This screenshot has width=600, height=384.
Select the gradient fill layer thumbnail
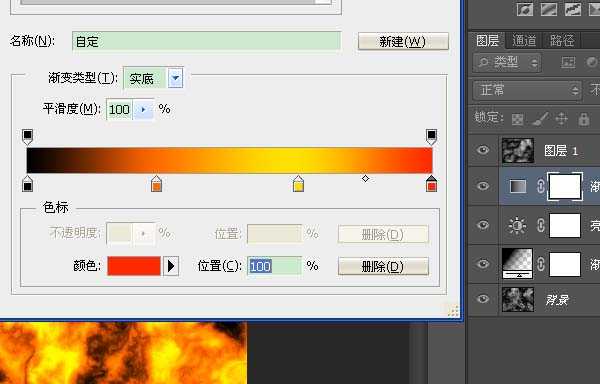coord(517,264)
